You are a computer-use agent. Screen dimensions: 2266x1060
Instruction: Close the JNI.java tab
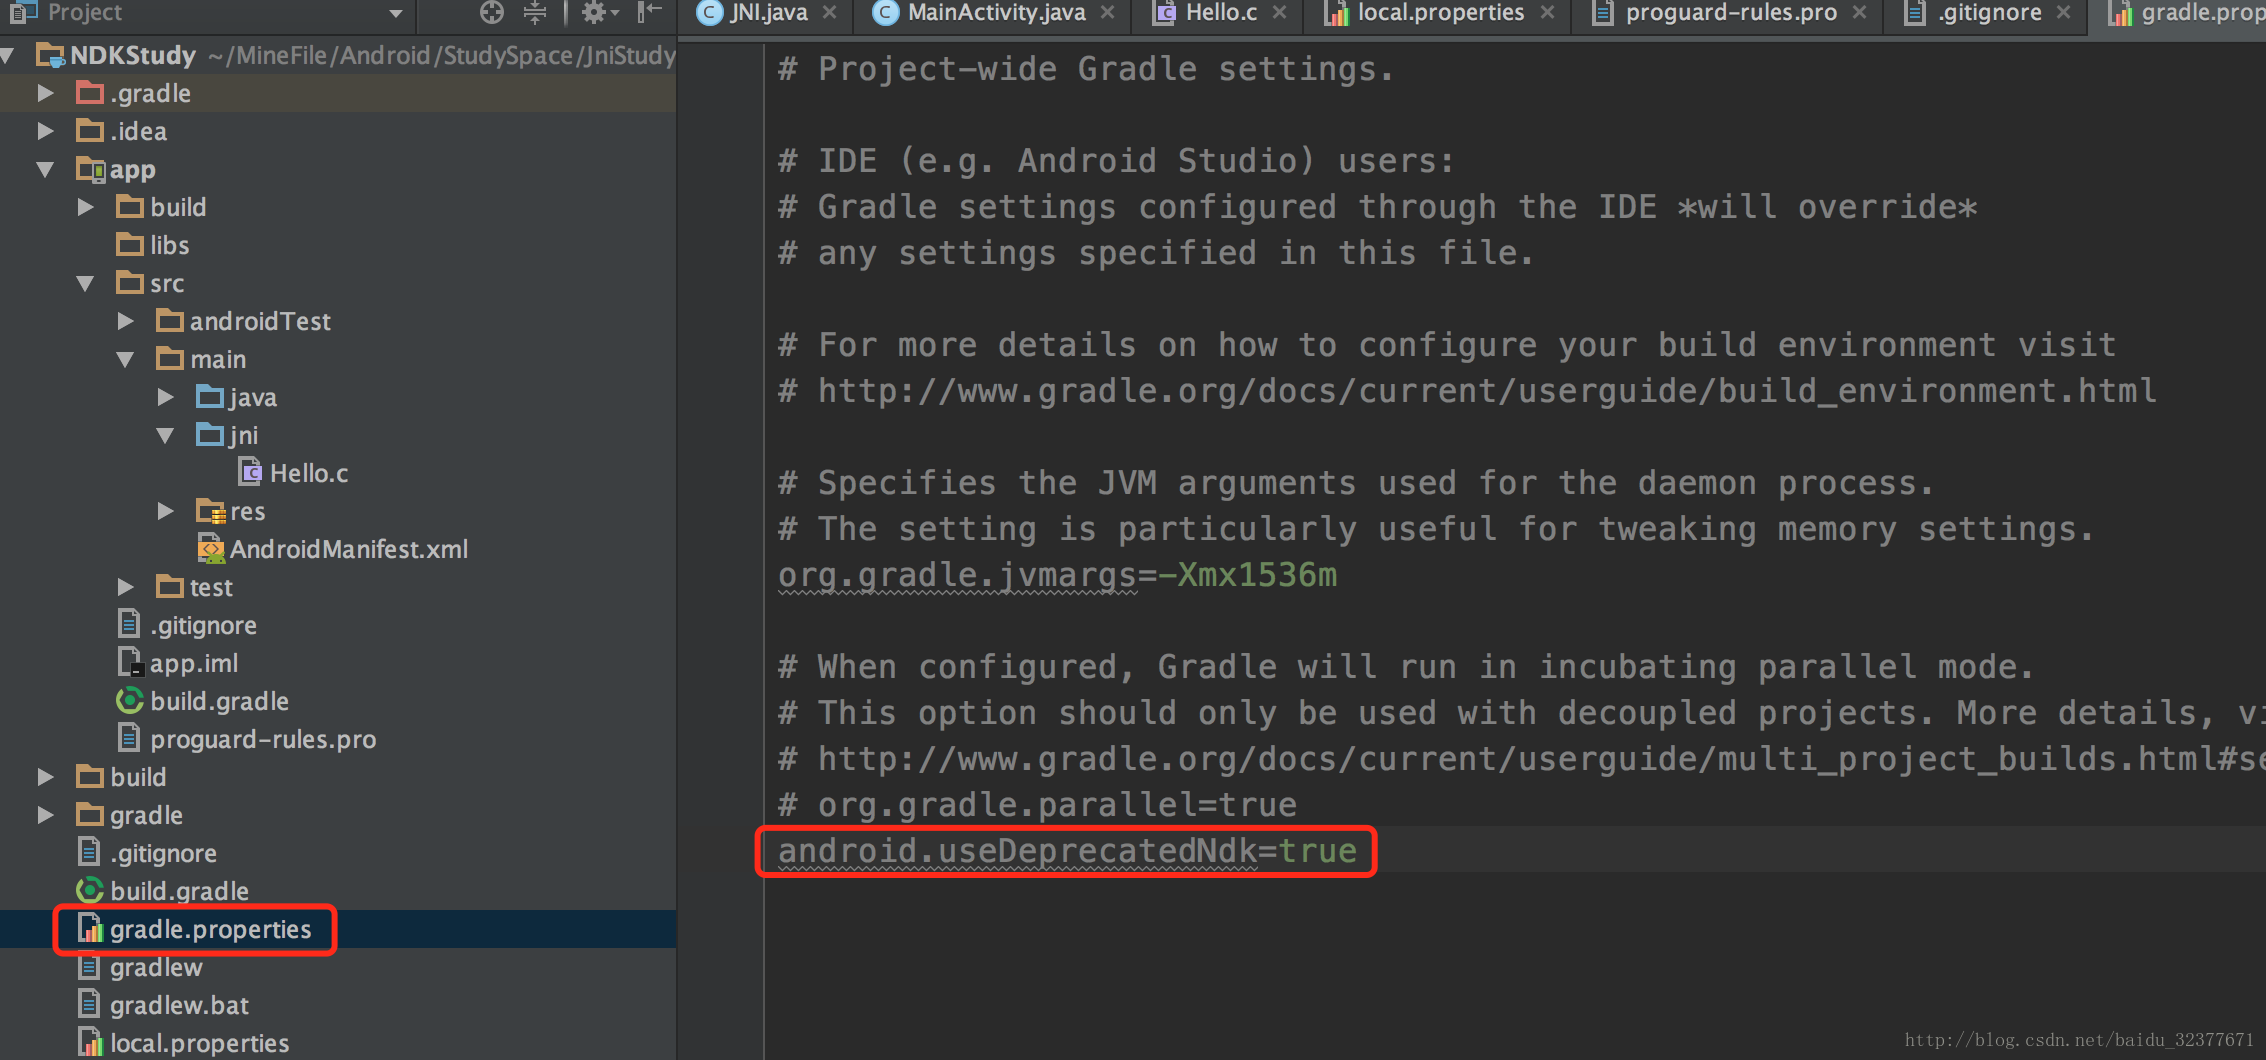click(829, 13)
